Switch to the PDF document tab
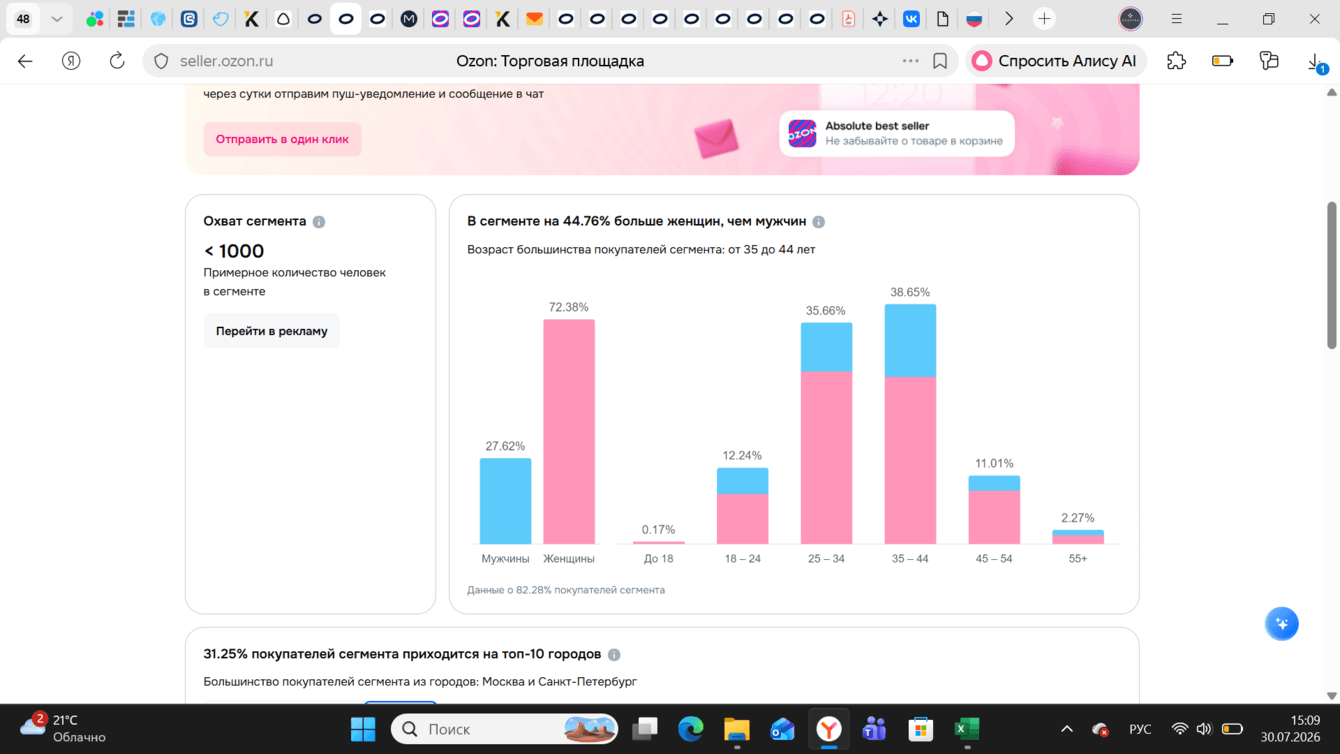Image resolution: width=1340 pixels, height=754 pixels. click(x=849, y=19)
